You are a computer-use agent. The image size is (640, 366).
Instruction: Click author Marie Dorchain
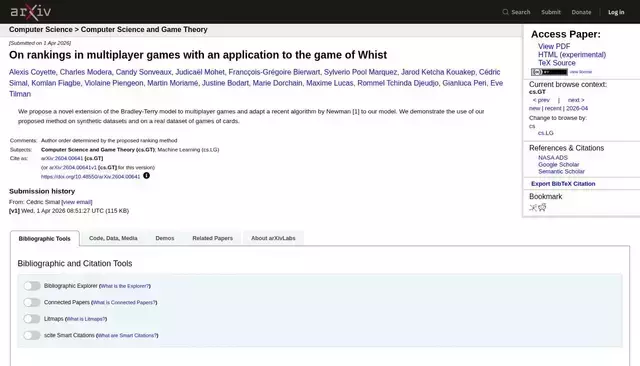tap(278, 83)
